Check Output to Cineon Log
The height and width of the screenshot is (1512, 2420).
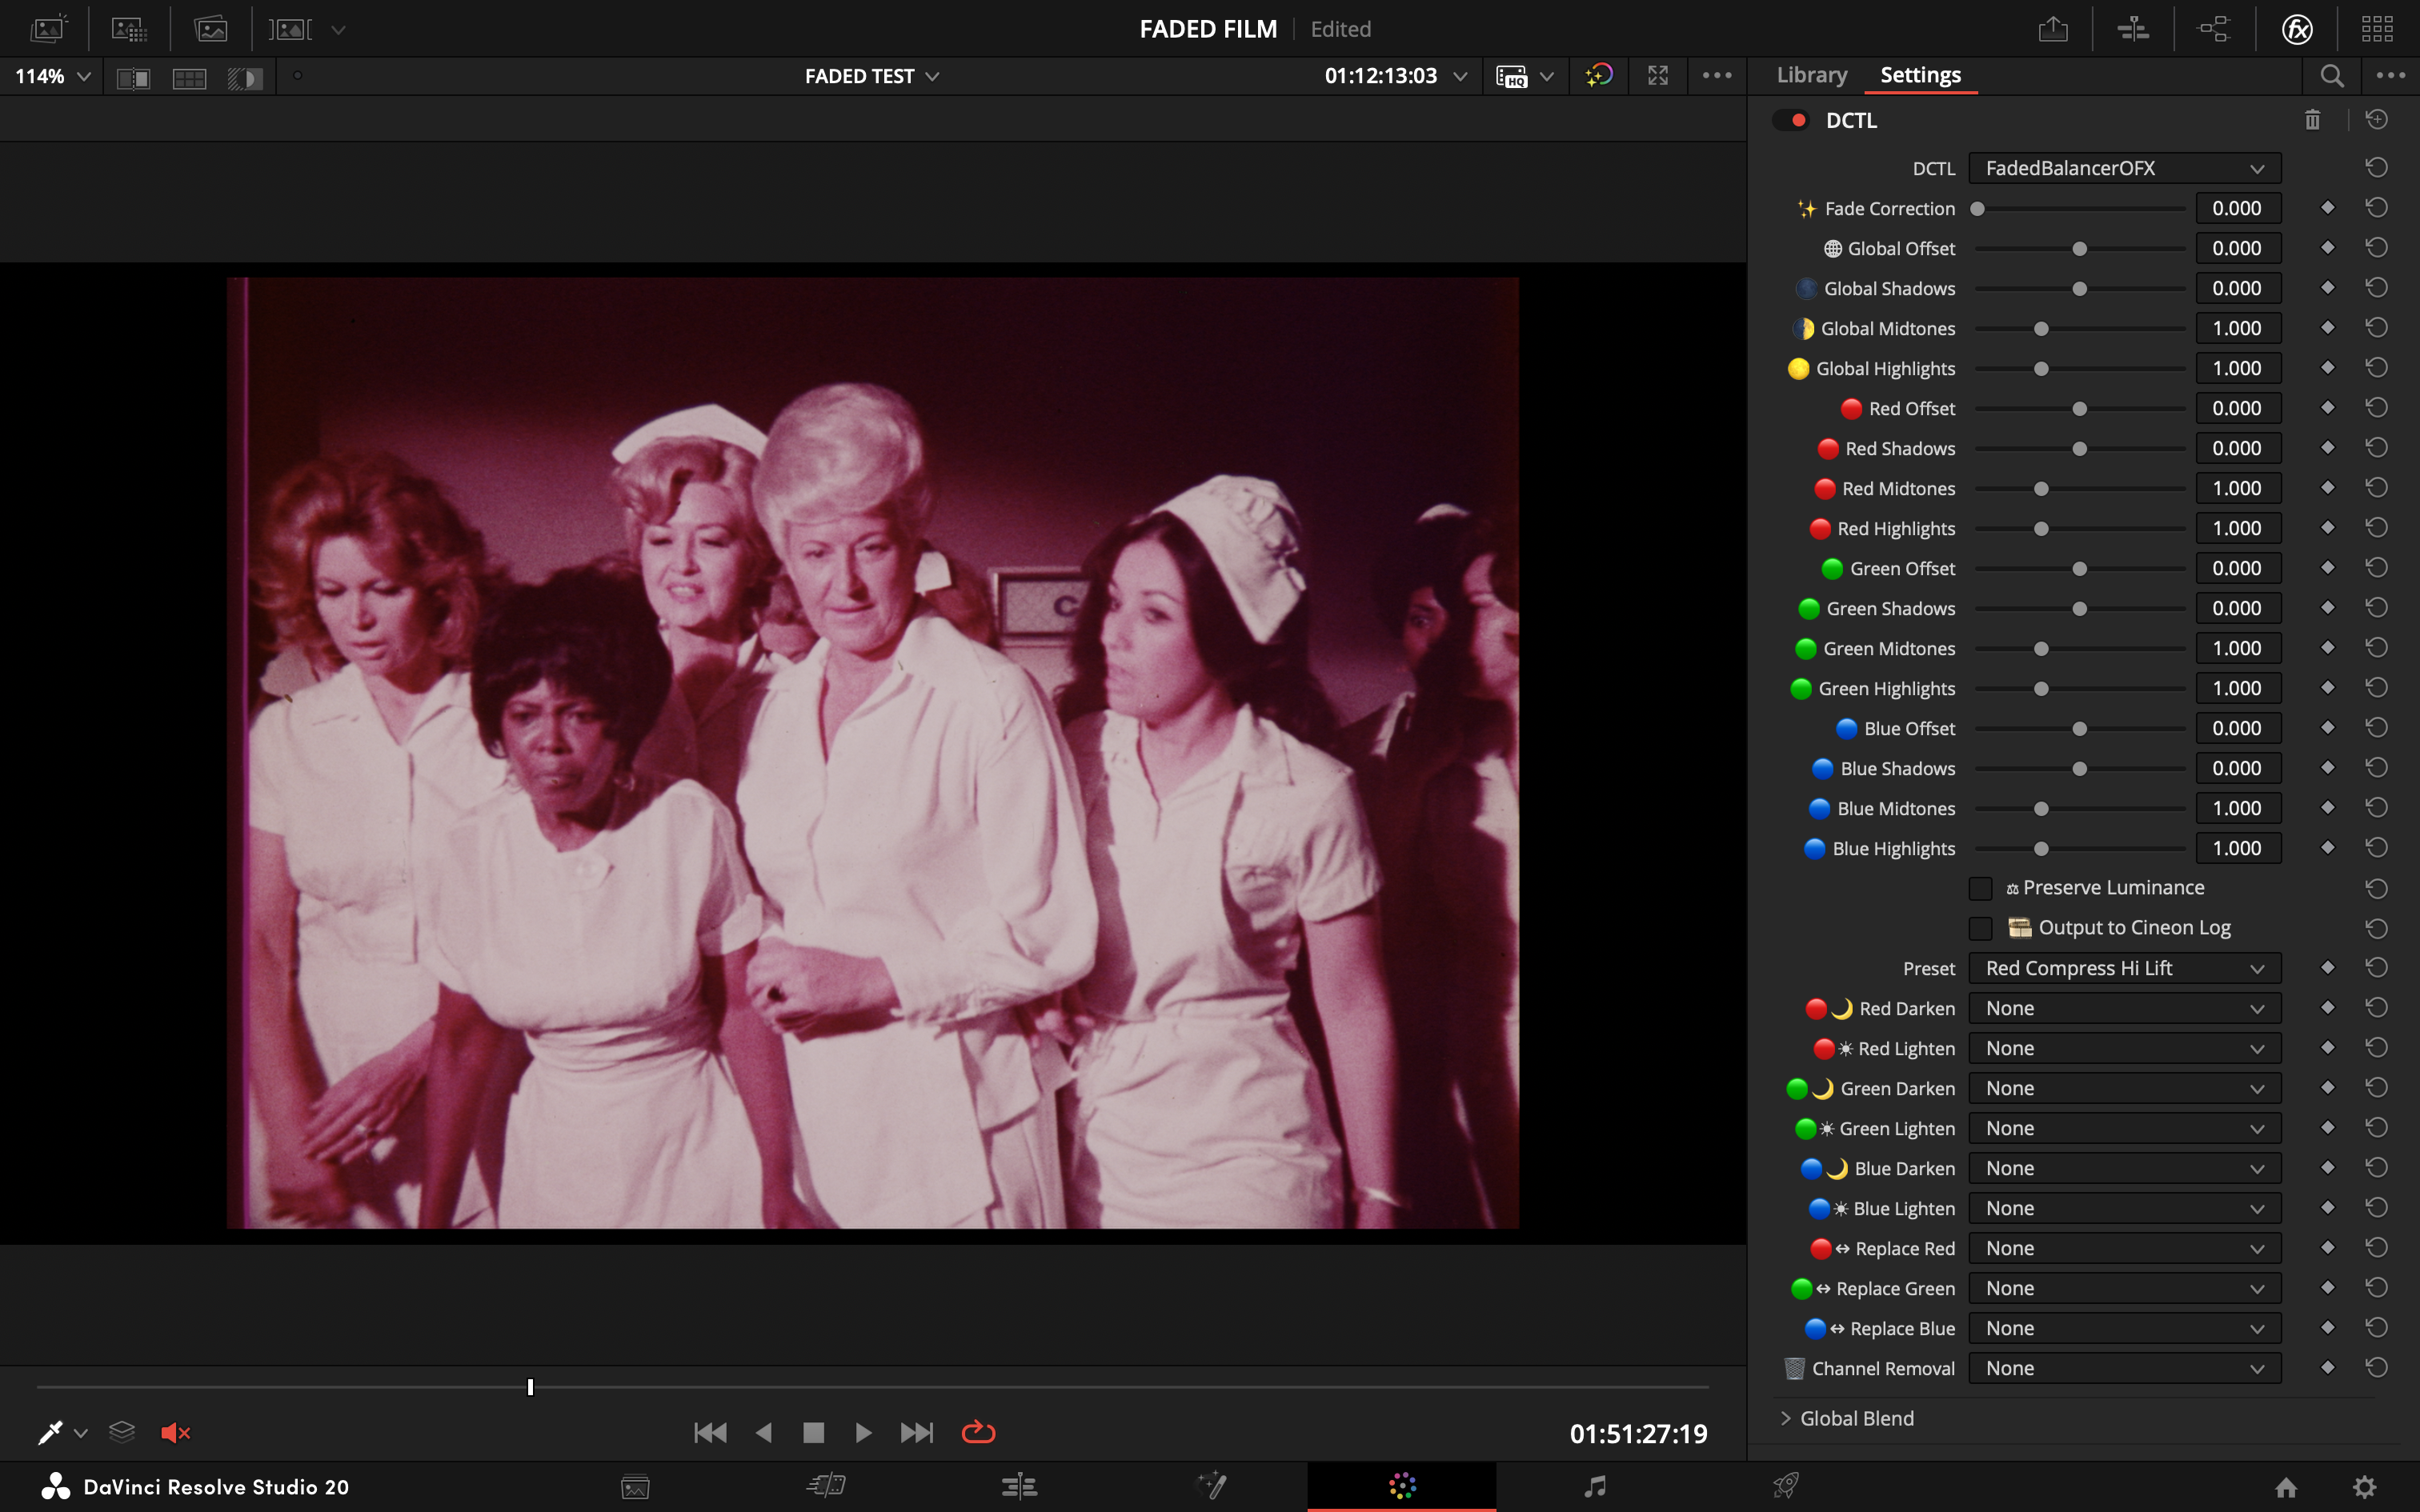1980,928
